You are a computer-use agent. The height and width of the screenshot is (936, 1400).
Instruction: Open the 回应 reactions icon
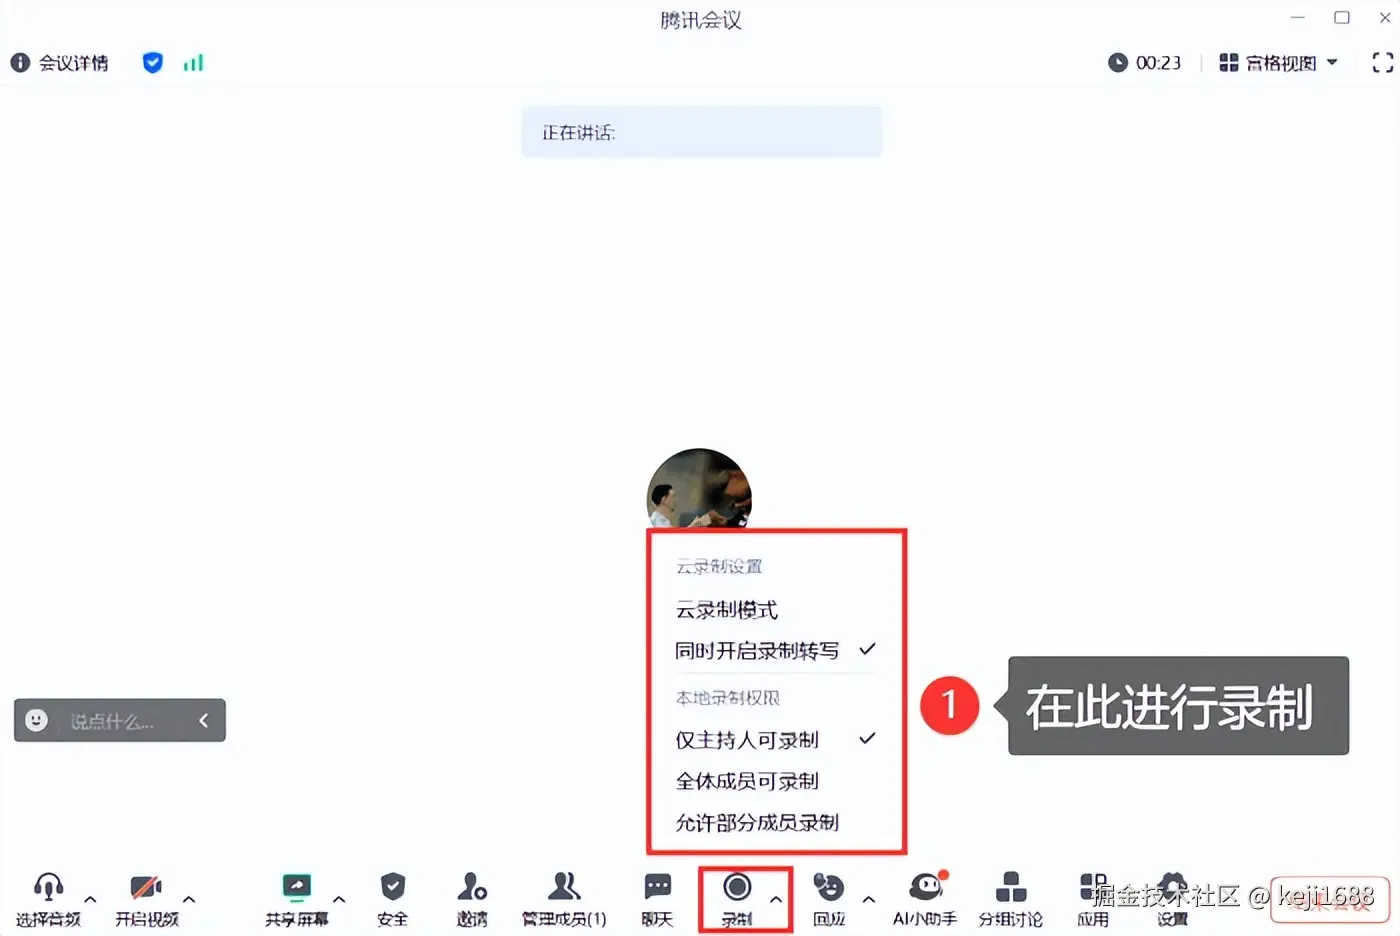pyautogui.click(x=829, y=886)
